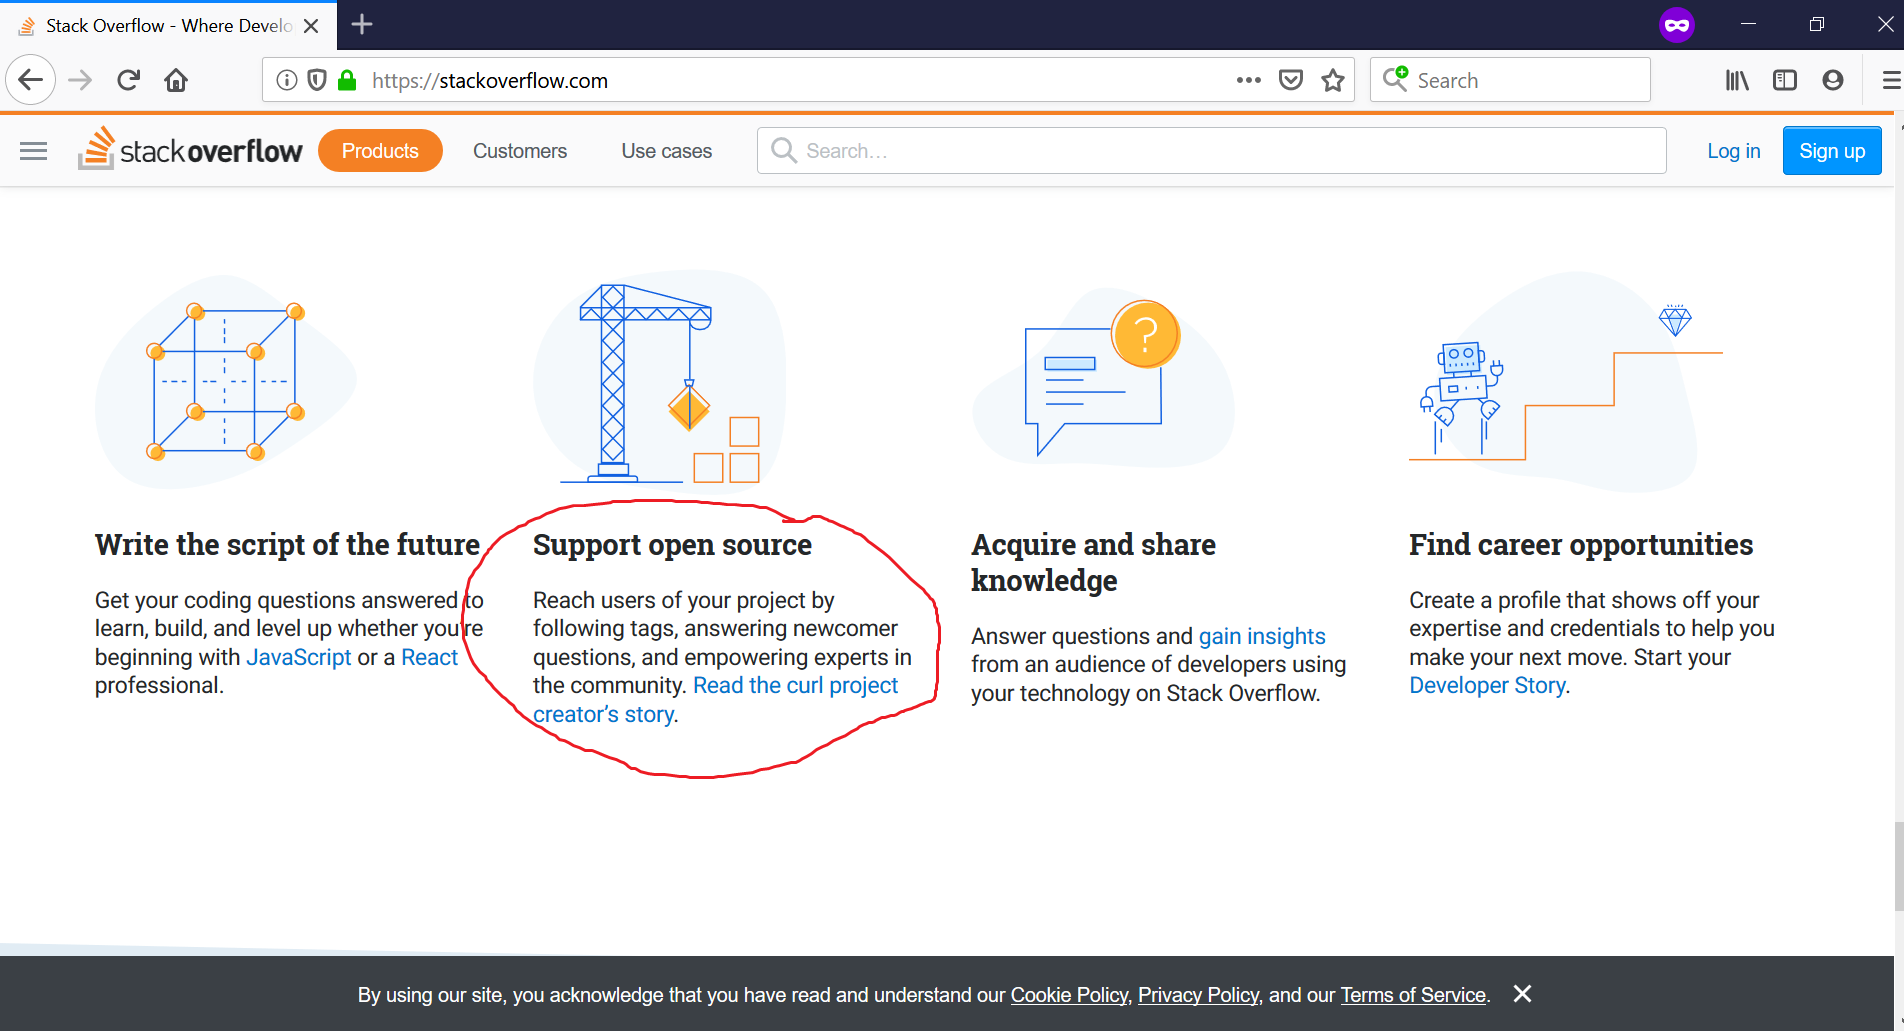This screenshot has height=1031, width=1904.
Task: Click the Sign up button
Action: (x=1831, y=151)
